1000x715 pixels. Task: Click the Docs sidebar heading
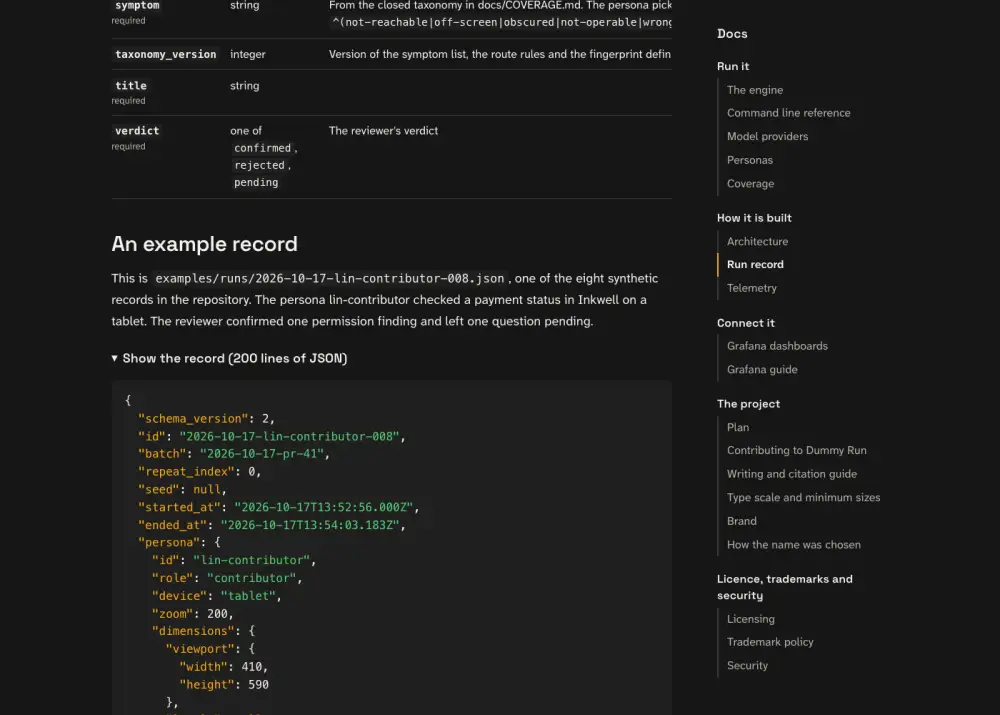tap(732, 34)
